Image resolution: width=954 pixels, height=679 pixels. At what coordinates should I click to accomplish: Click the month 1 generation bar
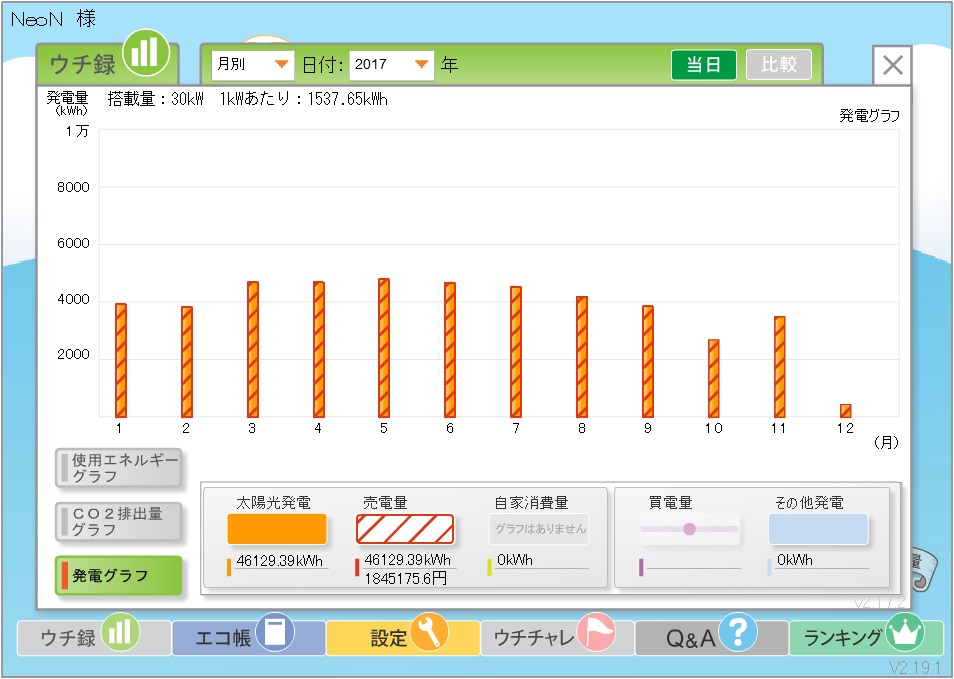120,360
